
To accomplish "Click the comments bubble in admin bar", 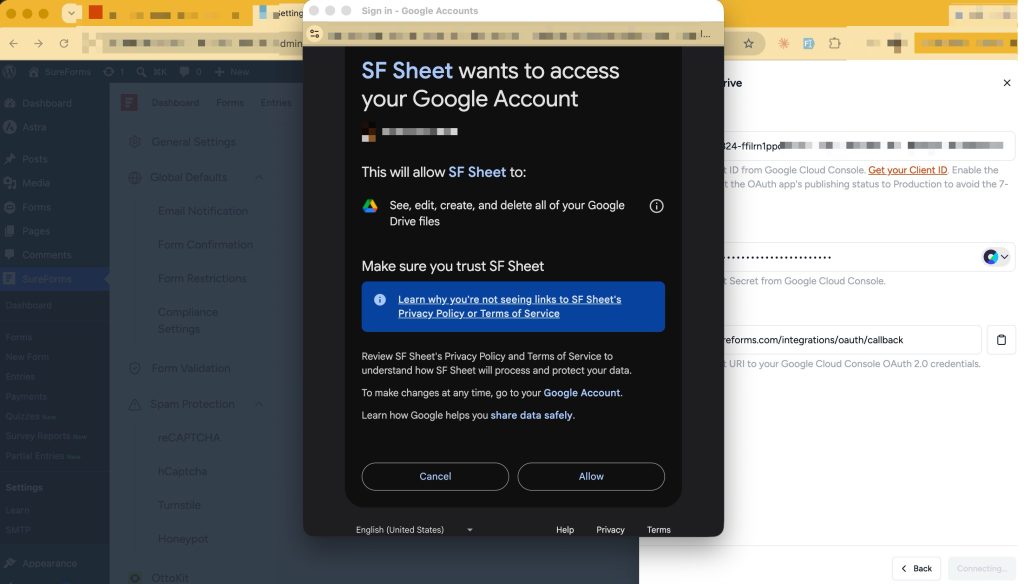I will click(189, 72).
